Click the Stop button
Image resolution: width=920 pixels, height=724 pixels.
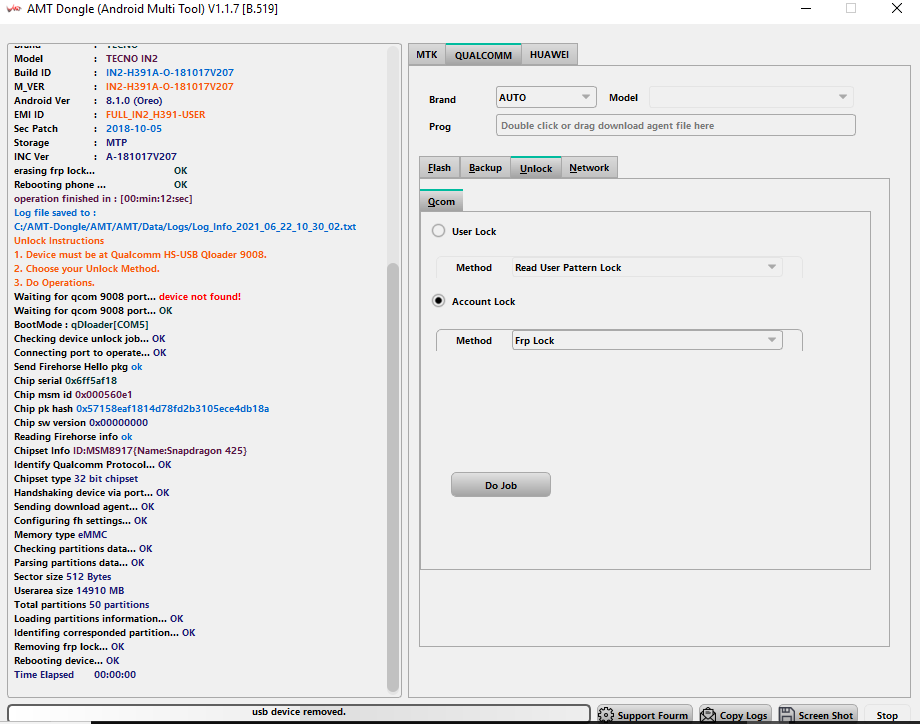tap(887, 715)
